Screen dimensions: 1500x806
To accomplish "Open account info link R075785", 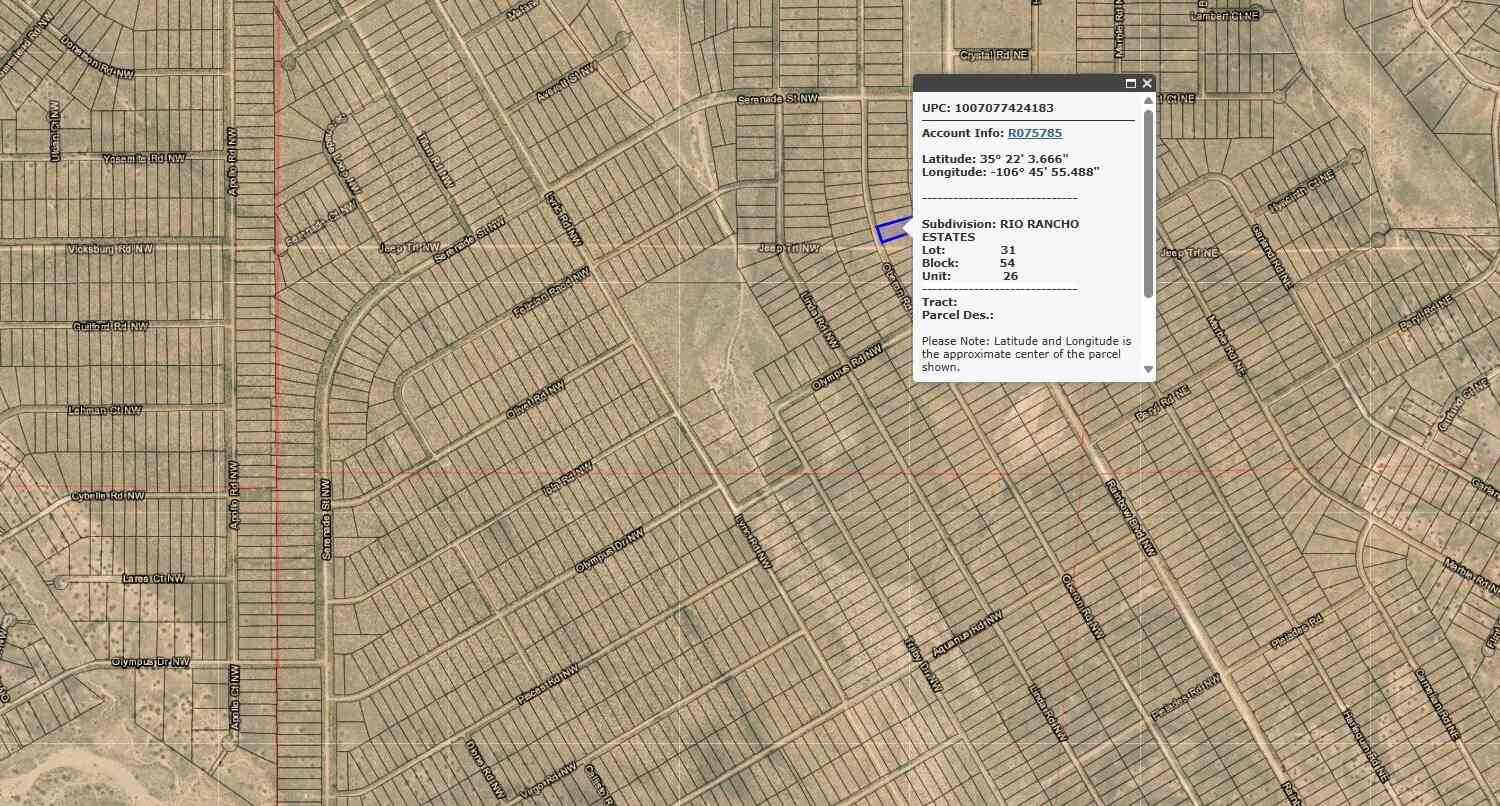I will [1035, 133].
